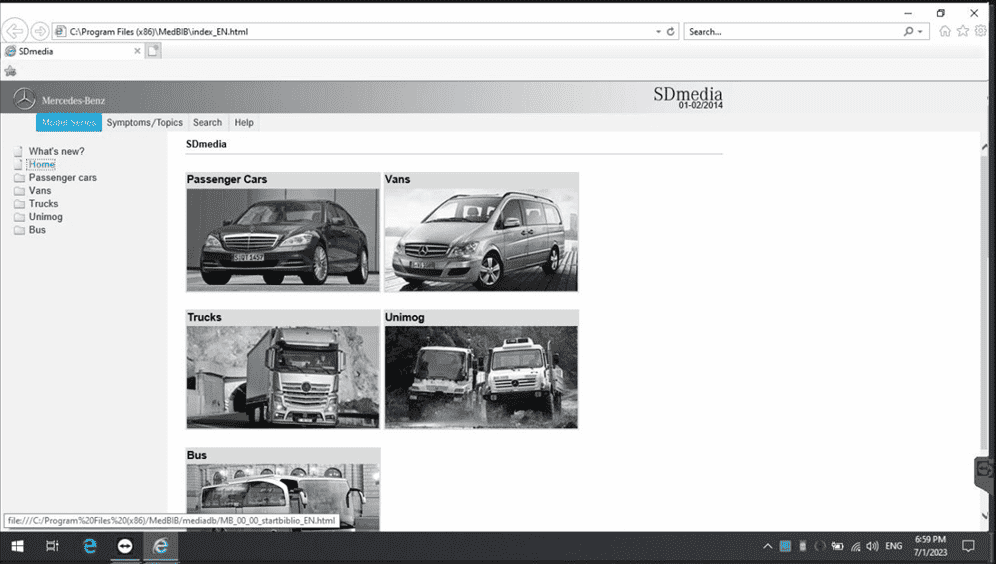Open the Trucks thumbnail image

pos(283,377)
